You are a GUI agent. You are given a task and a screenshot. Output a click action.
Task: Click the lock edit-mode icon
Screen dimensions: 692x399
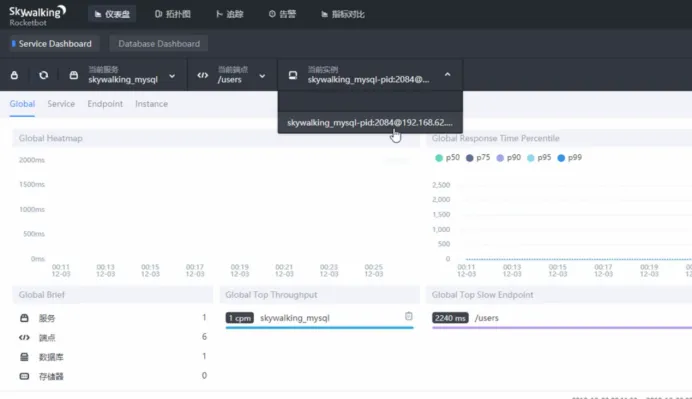point(14,75)
